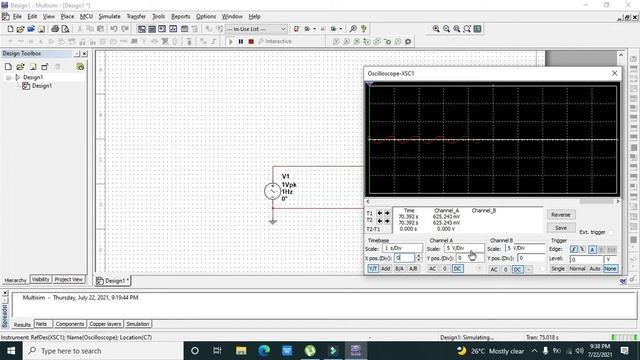The width and height of the screenshot is (640, 360).
Task: Open the Nets tab in spreadsheet view
Action: point(41,324)
